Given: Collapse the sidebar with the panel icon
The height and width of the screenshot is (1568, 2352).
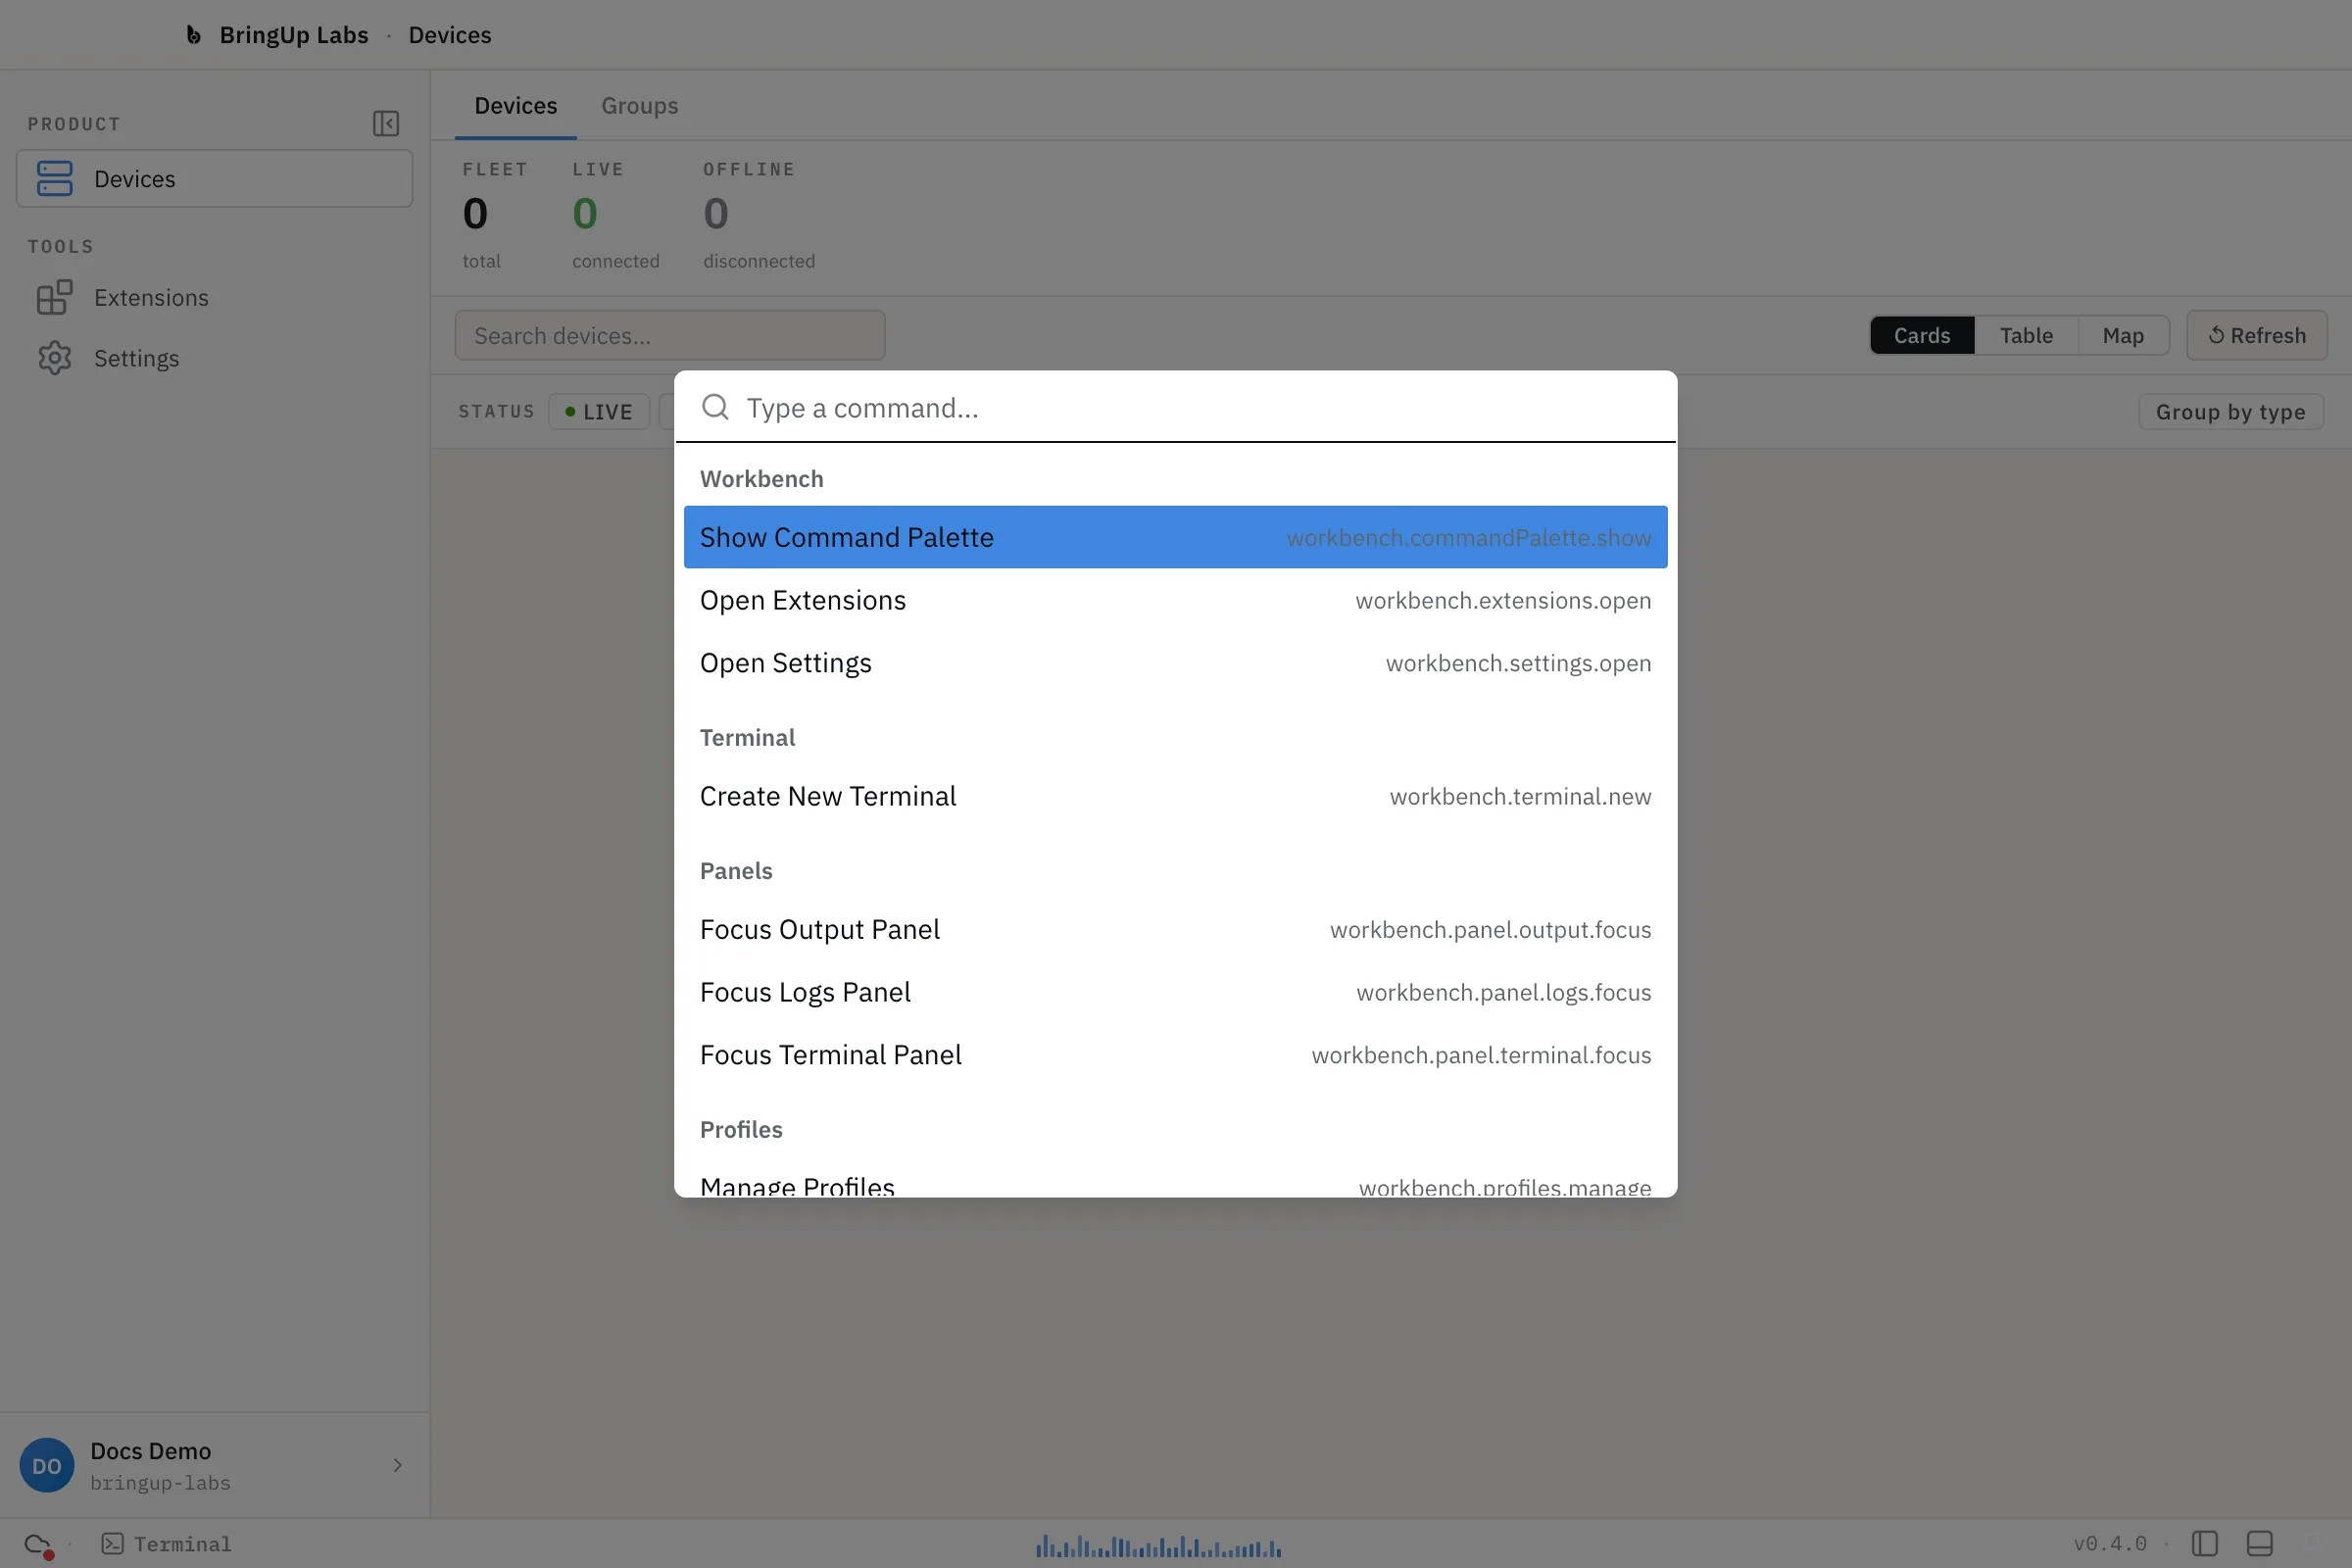Looking at the screenshot, I should (x=386, y=123).
